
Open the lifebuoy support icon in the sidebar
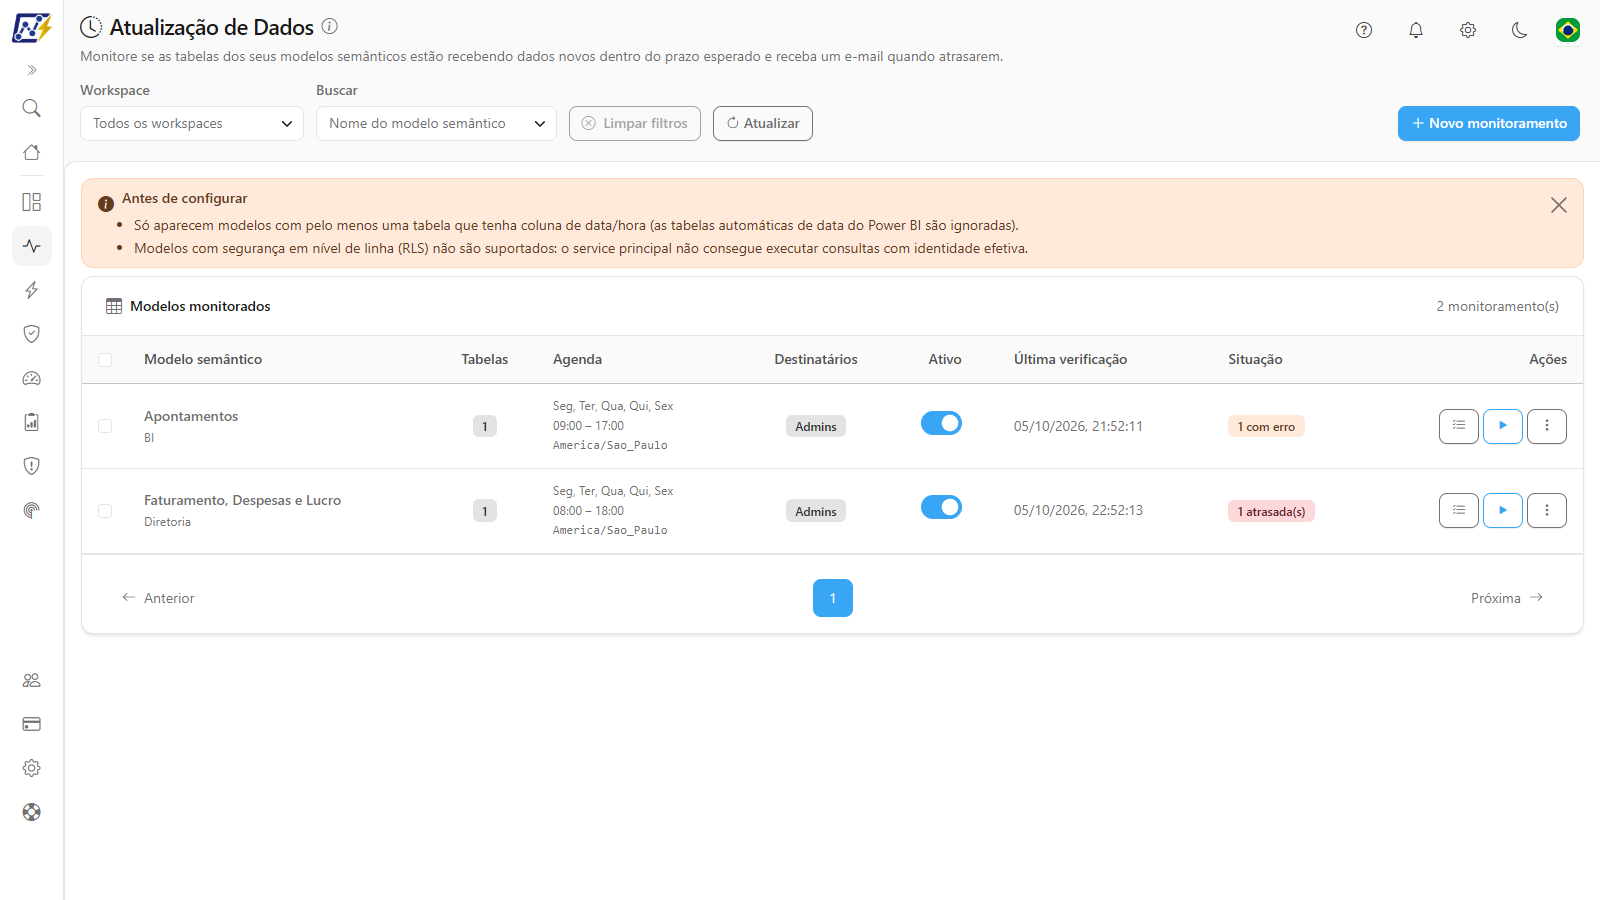coord(32,812)
